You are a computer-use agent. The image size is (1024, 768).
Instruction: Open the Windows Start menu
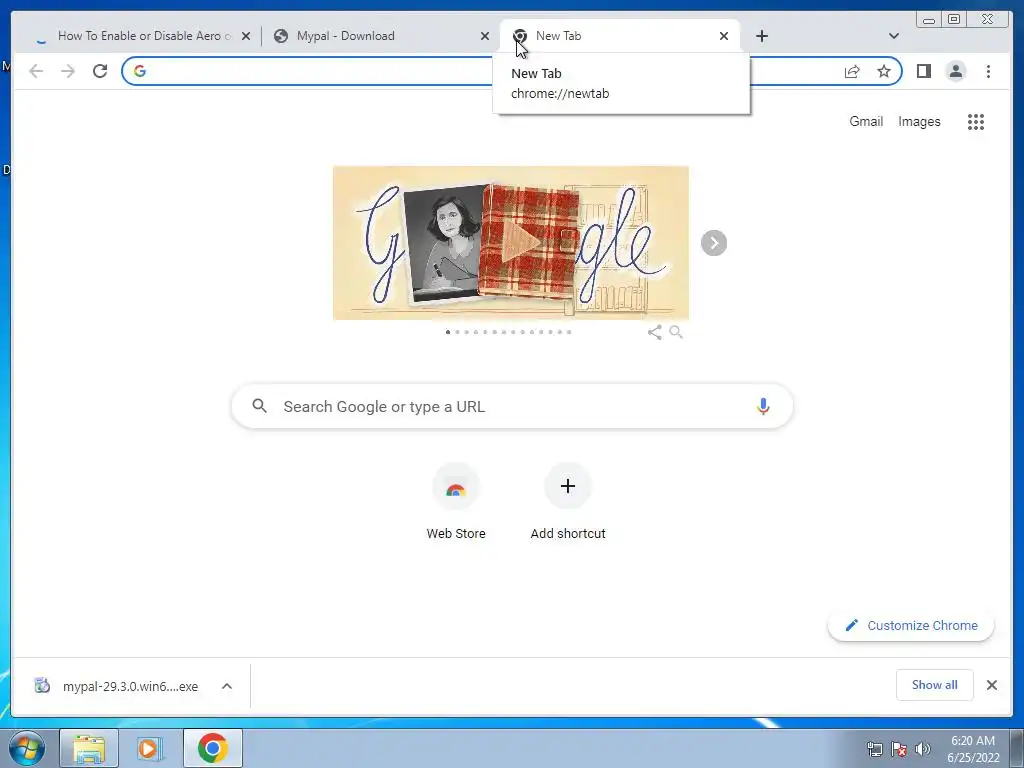[27, 748]
